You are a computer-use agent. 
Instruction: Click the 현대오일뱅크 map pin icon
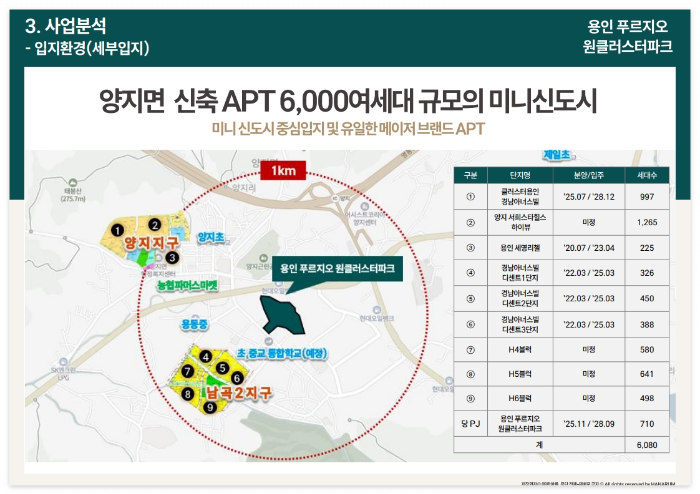377,310
